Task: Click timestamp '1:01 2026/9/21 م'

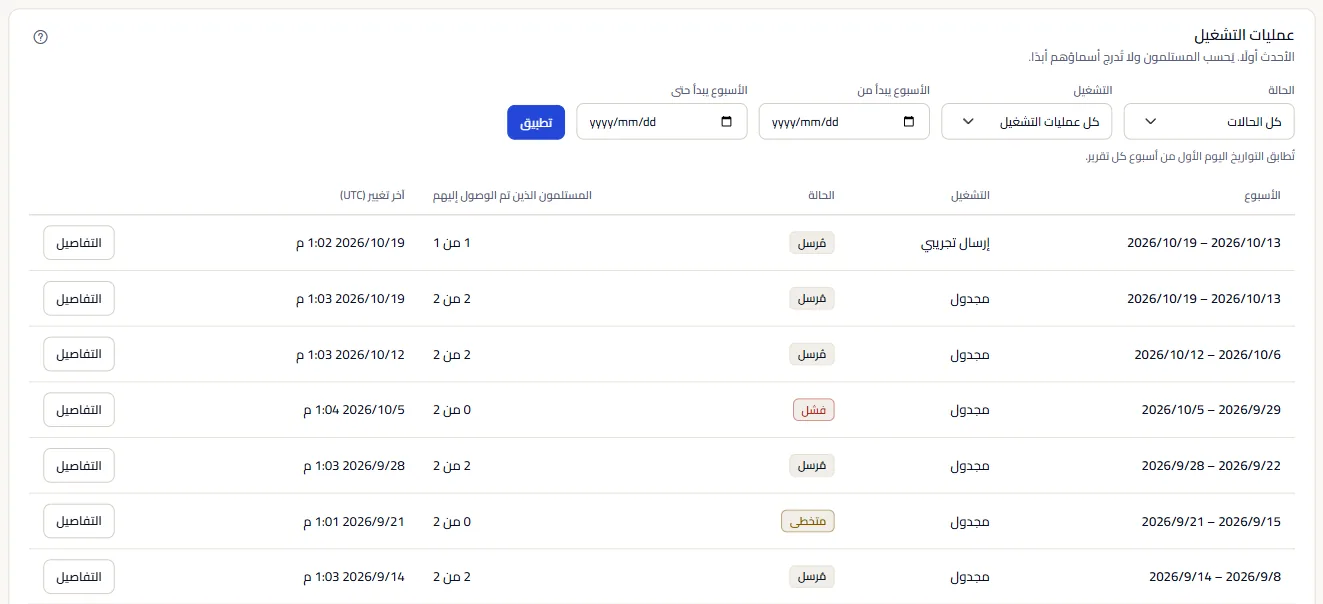Action: click(x=354, y=521)
